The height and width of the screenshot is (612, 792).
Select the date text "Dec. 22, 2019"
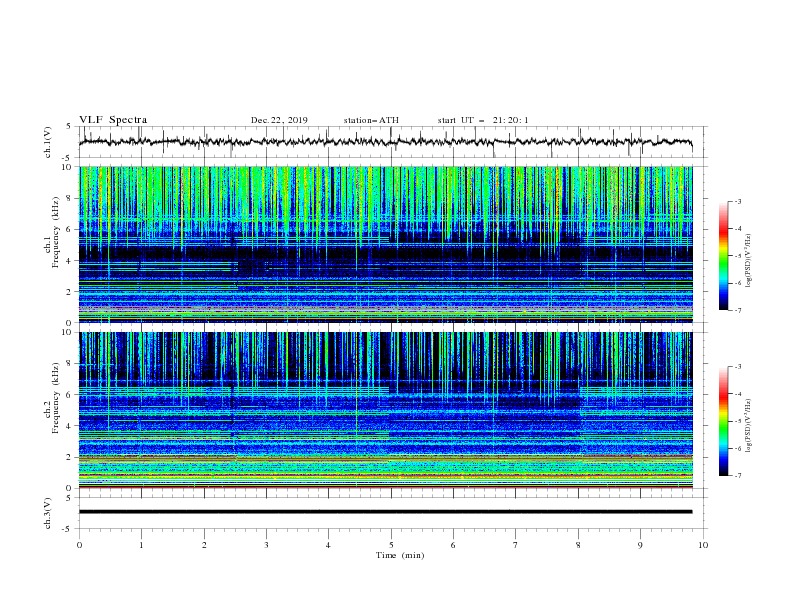279,120
